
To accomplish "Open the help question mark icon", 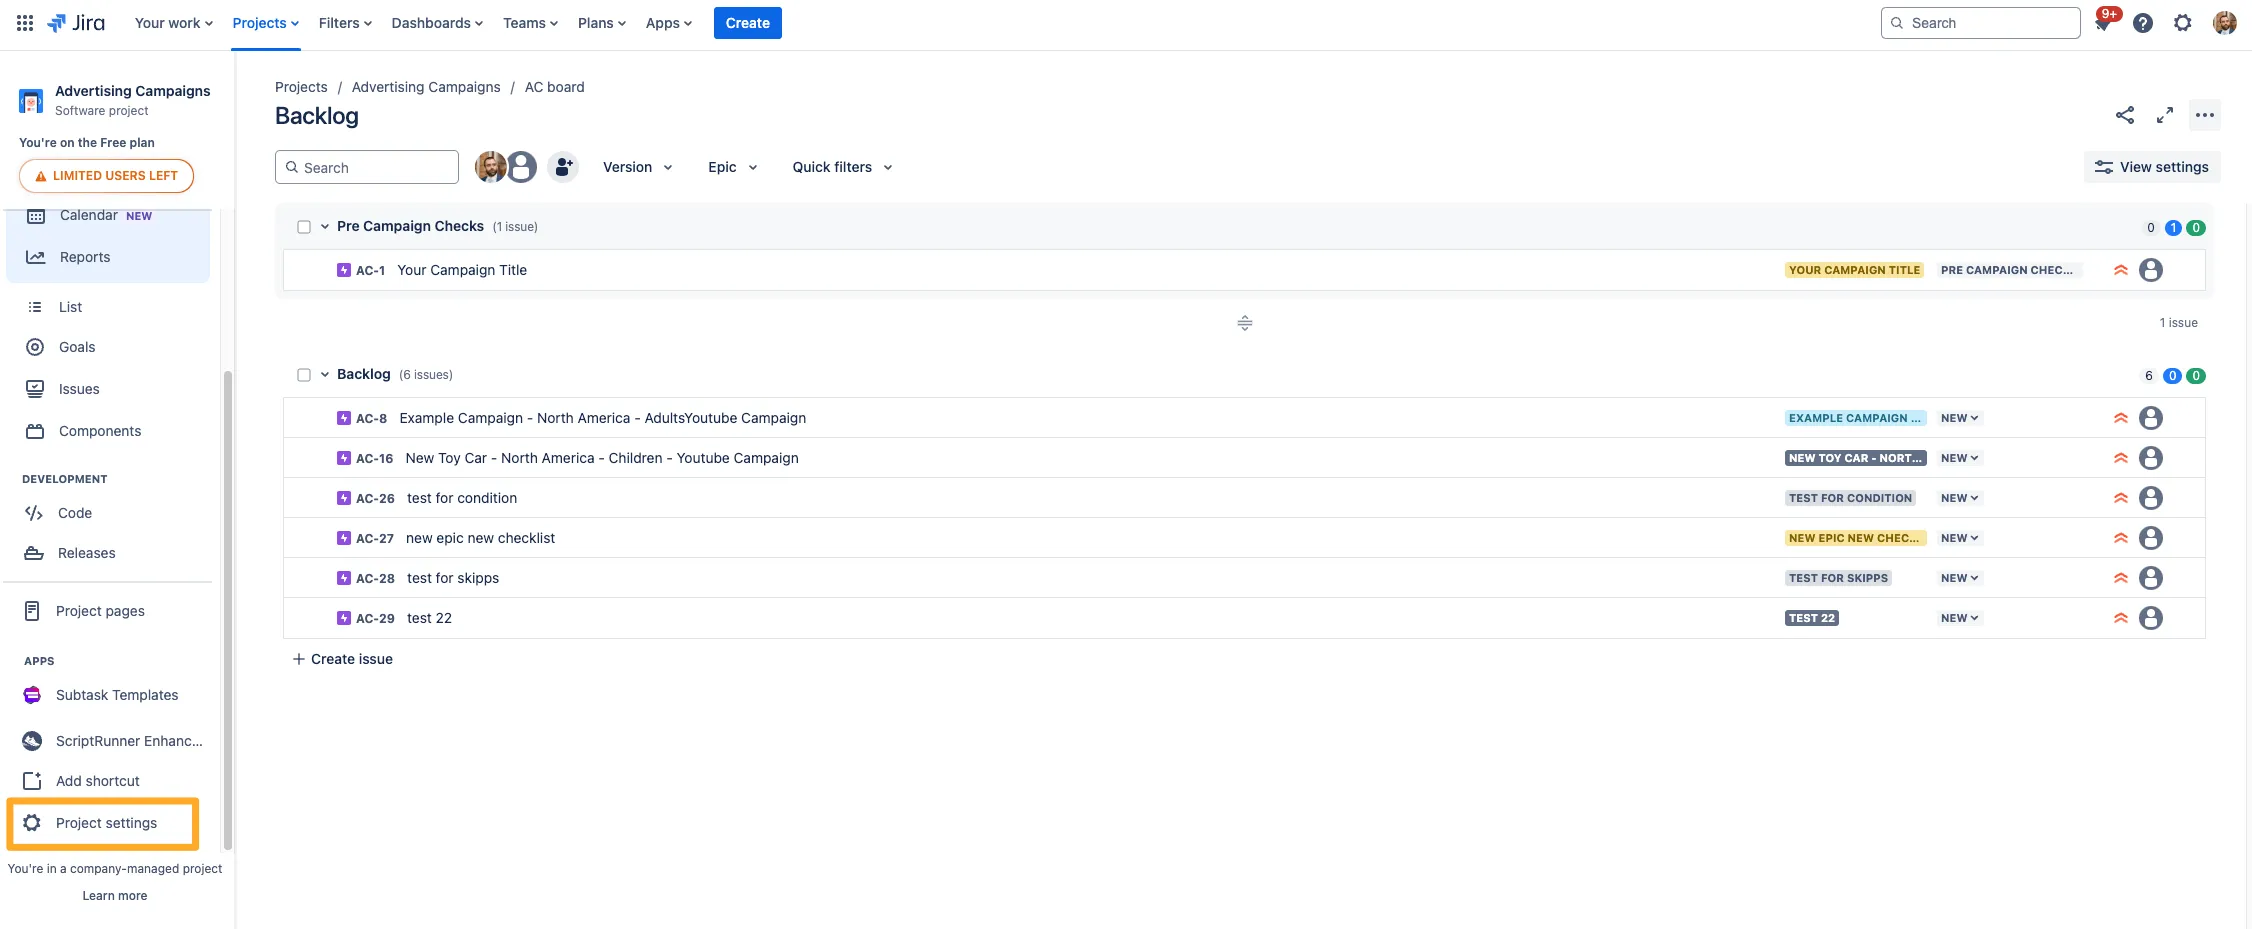I will point(2142,23).
